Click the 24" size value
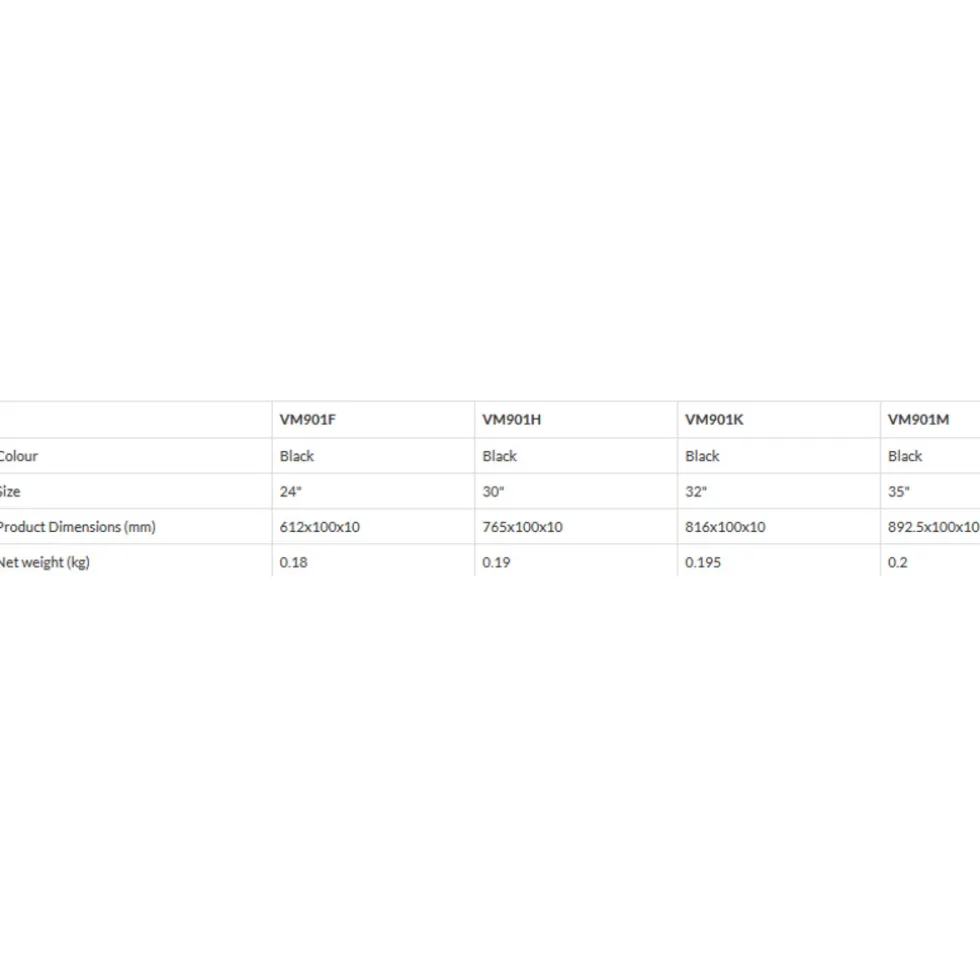This screenshot has width=980, height=980. (291, 491)
